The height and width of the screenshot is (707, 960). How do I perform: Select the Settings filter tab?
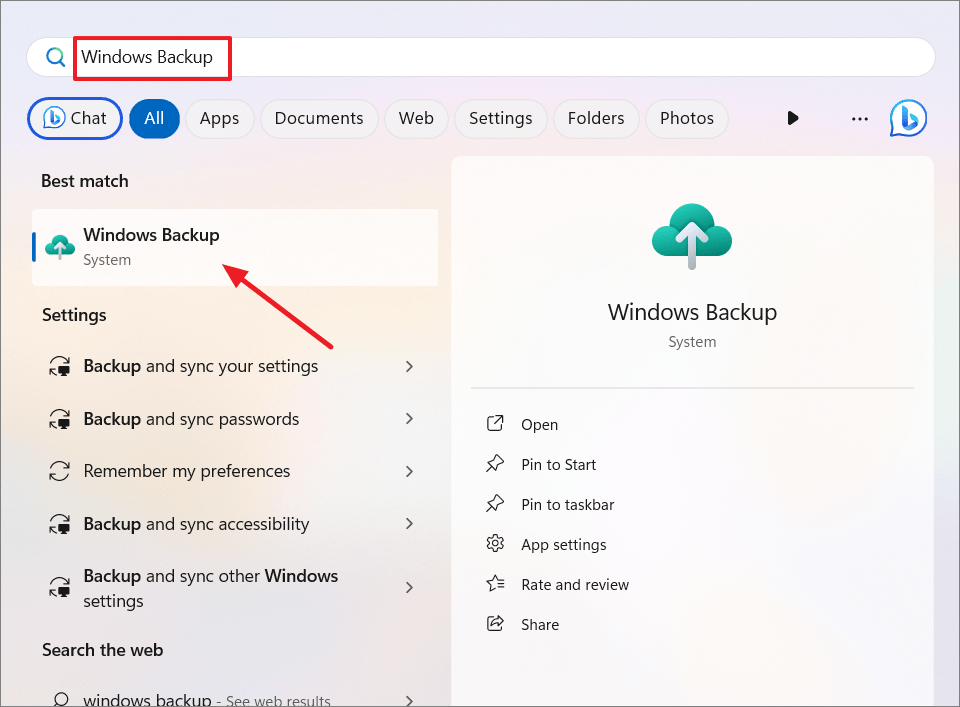[500, 118]
